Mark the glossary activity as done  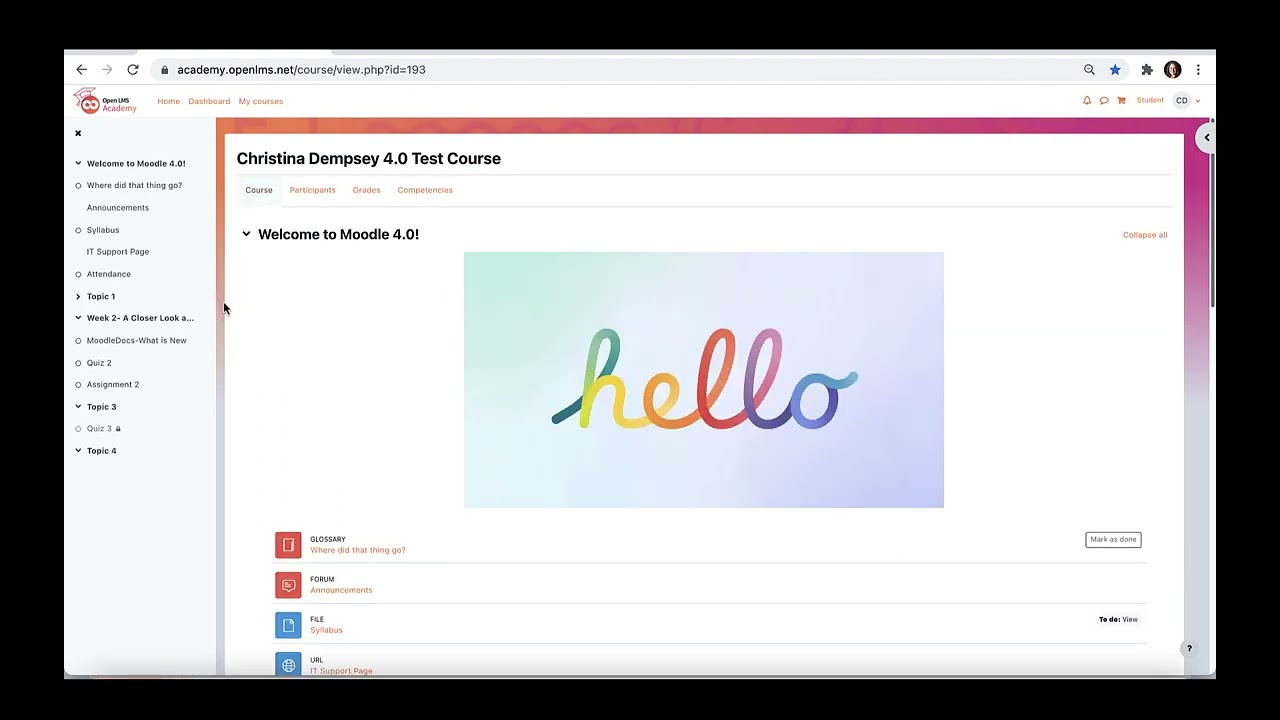[x=1113, y=539]
